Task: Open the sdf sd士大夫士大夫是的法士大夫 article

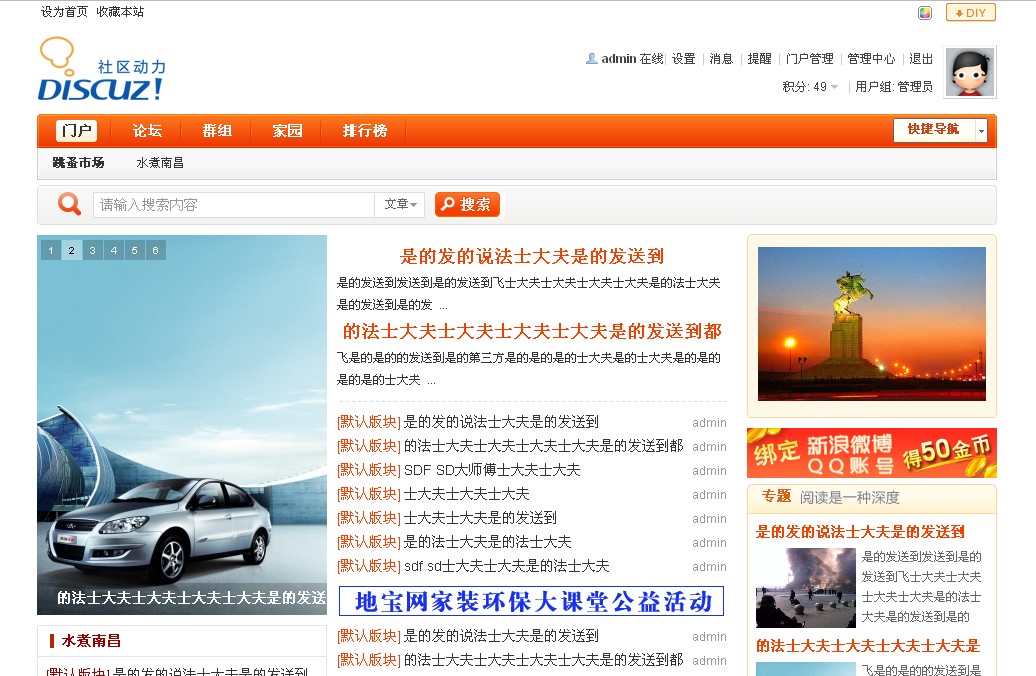Action: (x=507, y=566)
